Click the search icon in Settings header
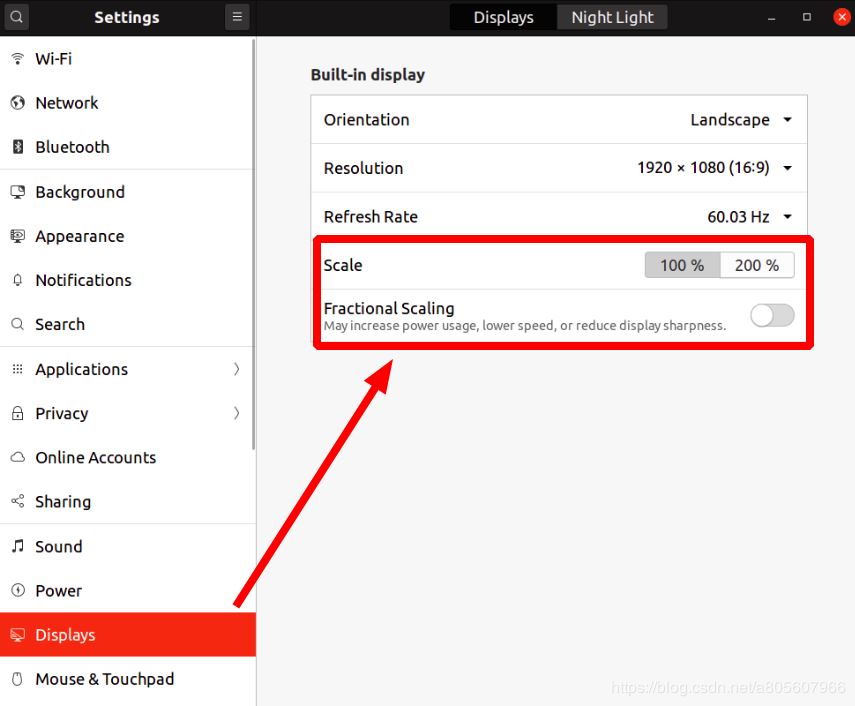Image resolution: width=855 pixels, height=706 pixels. (x=17, y=17)
